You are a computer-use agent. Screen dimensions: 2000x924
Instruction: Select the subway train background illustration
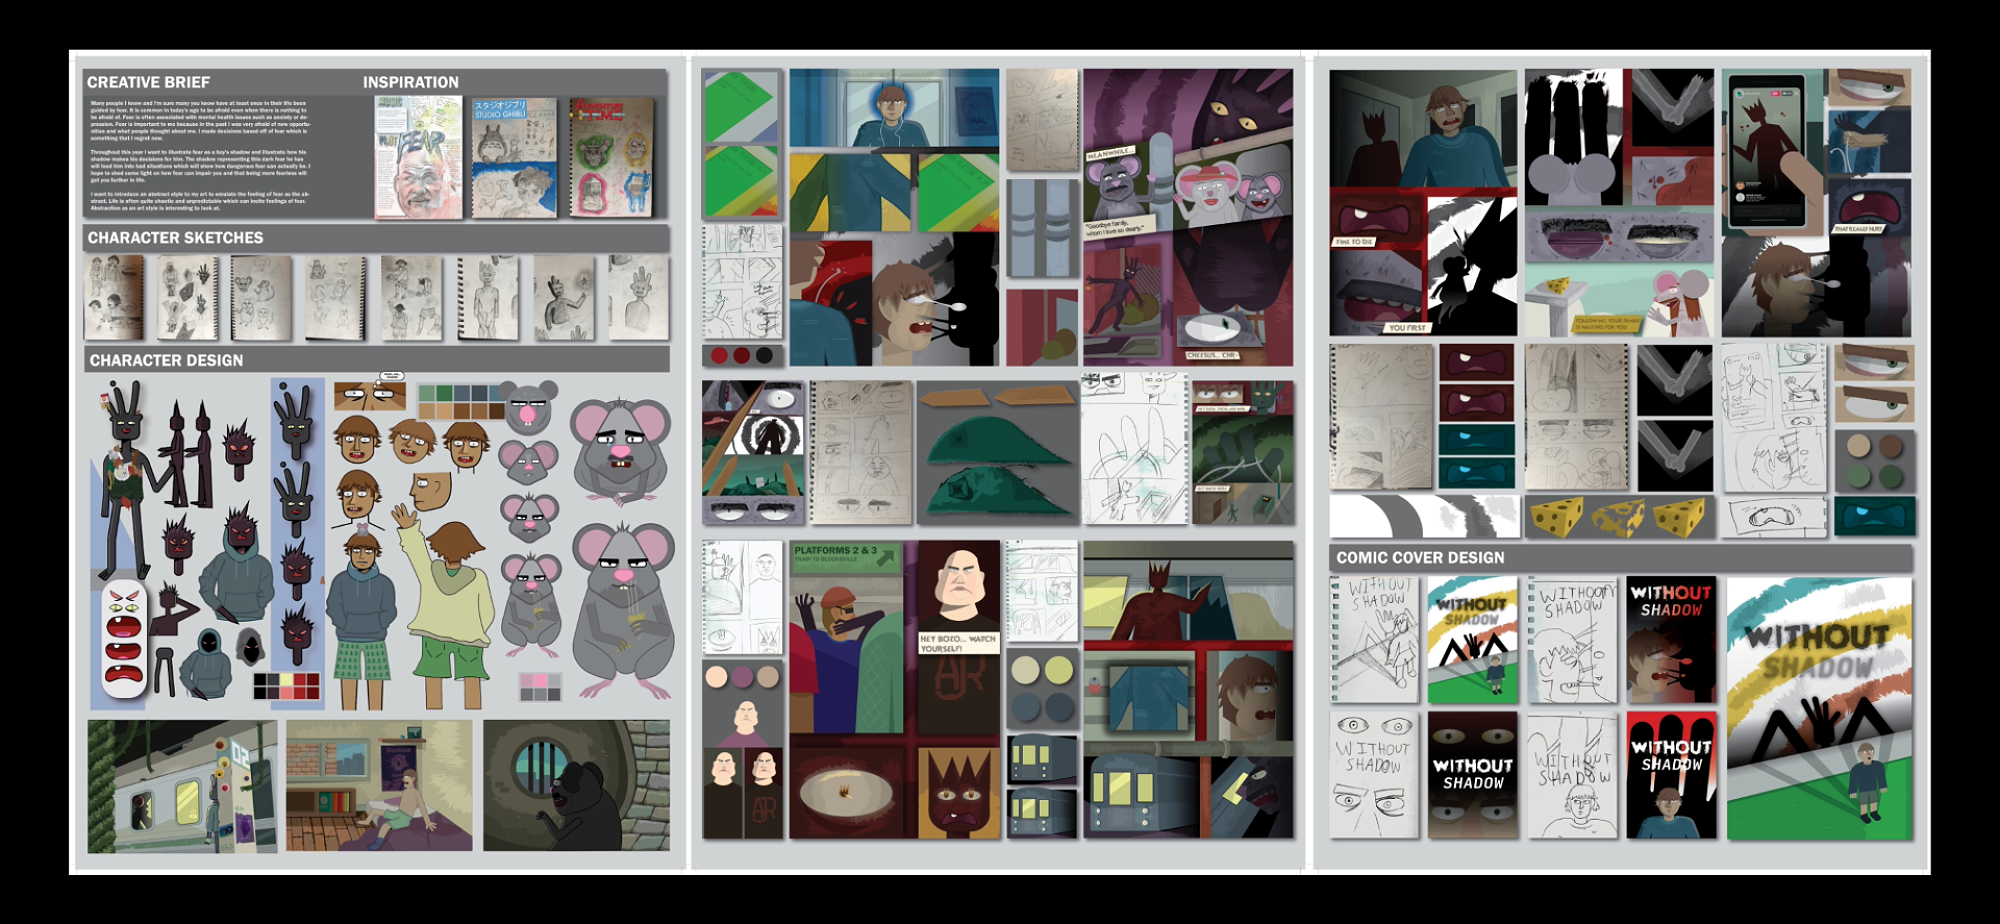click(x=182, y=786)
